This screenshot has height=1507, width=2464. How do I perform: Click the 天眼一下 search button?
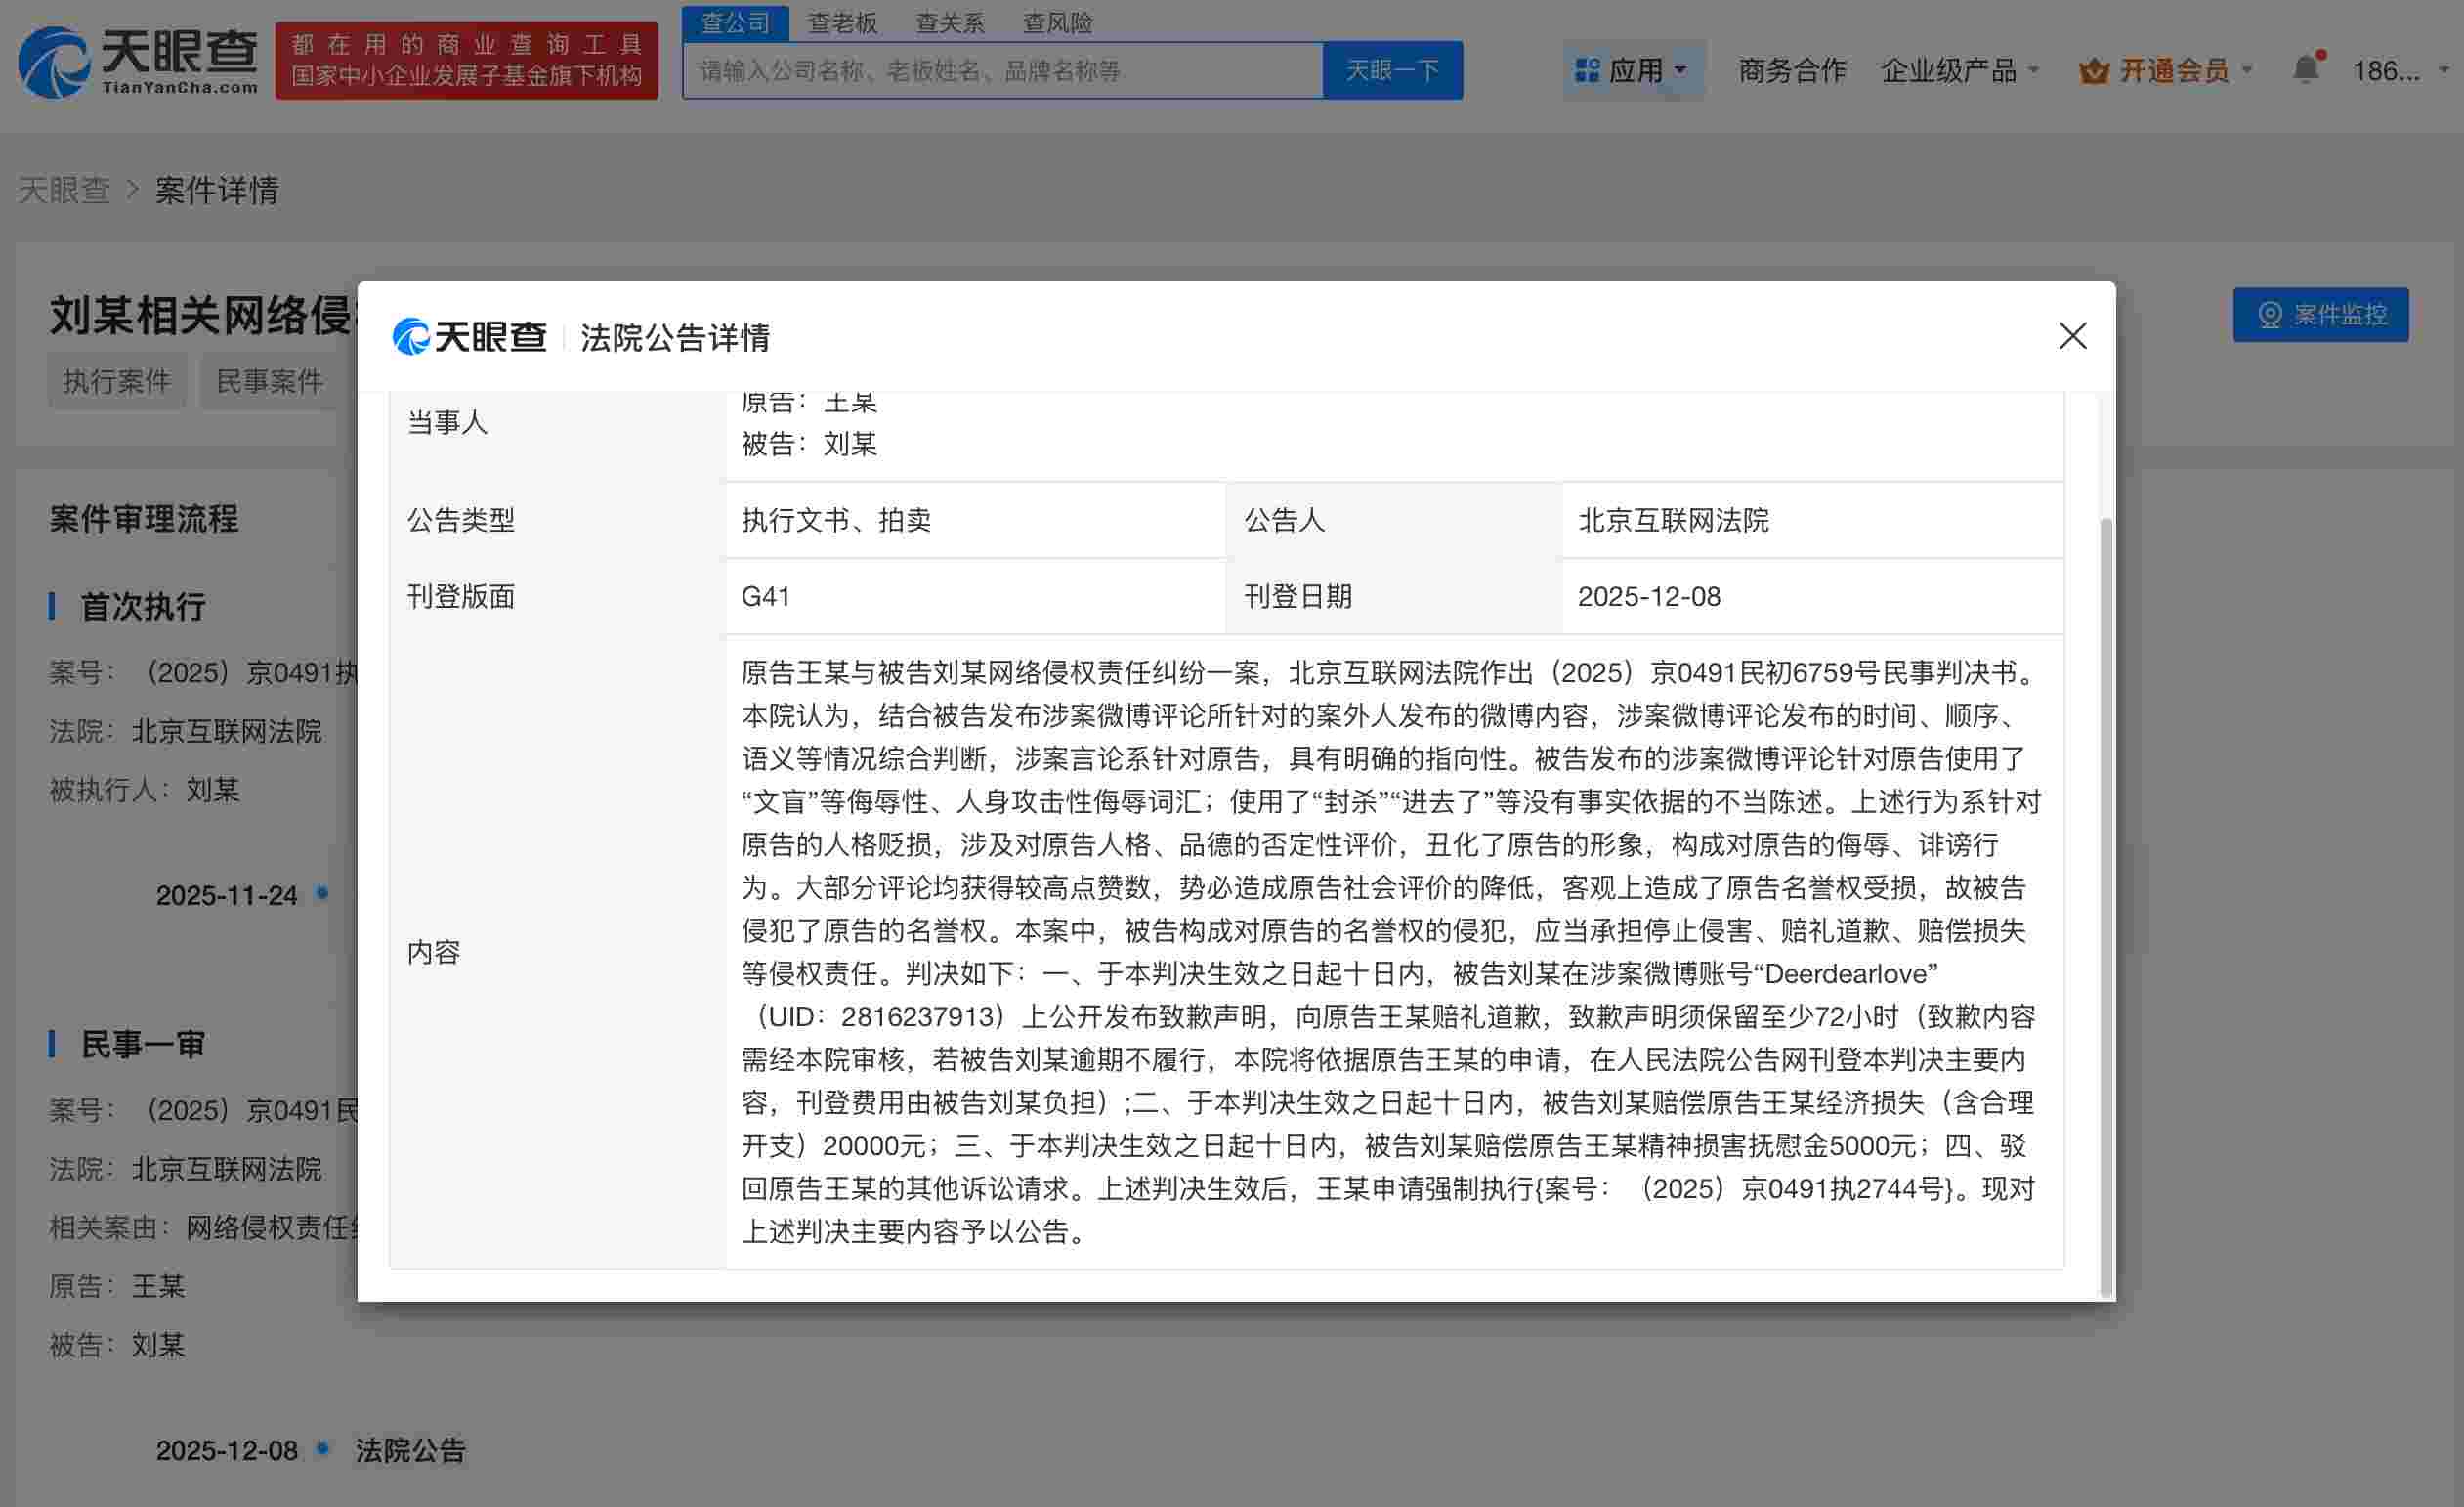click(x=1393, y=69)
